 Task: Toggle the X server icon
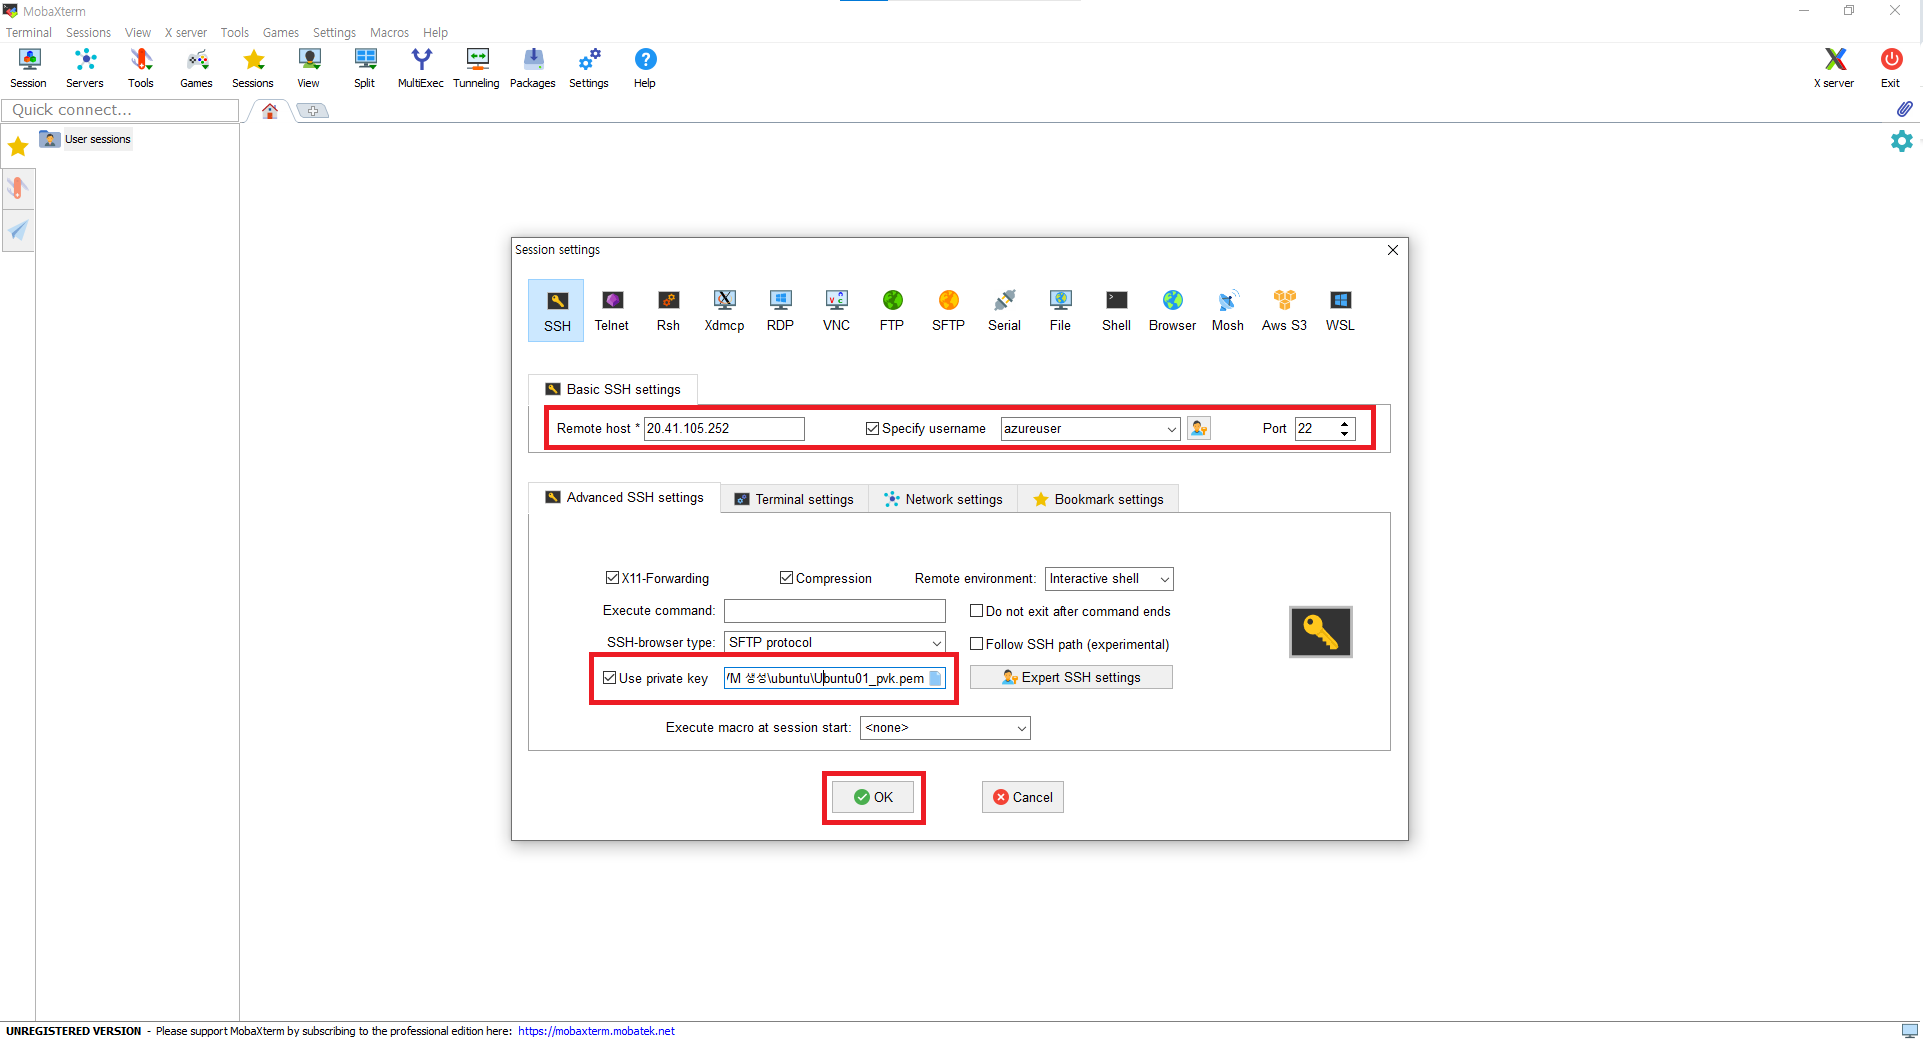tap(1834, 68)
